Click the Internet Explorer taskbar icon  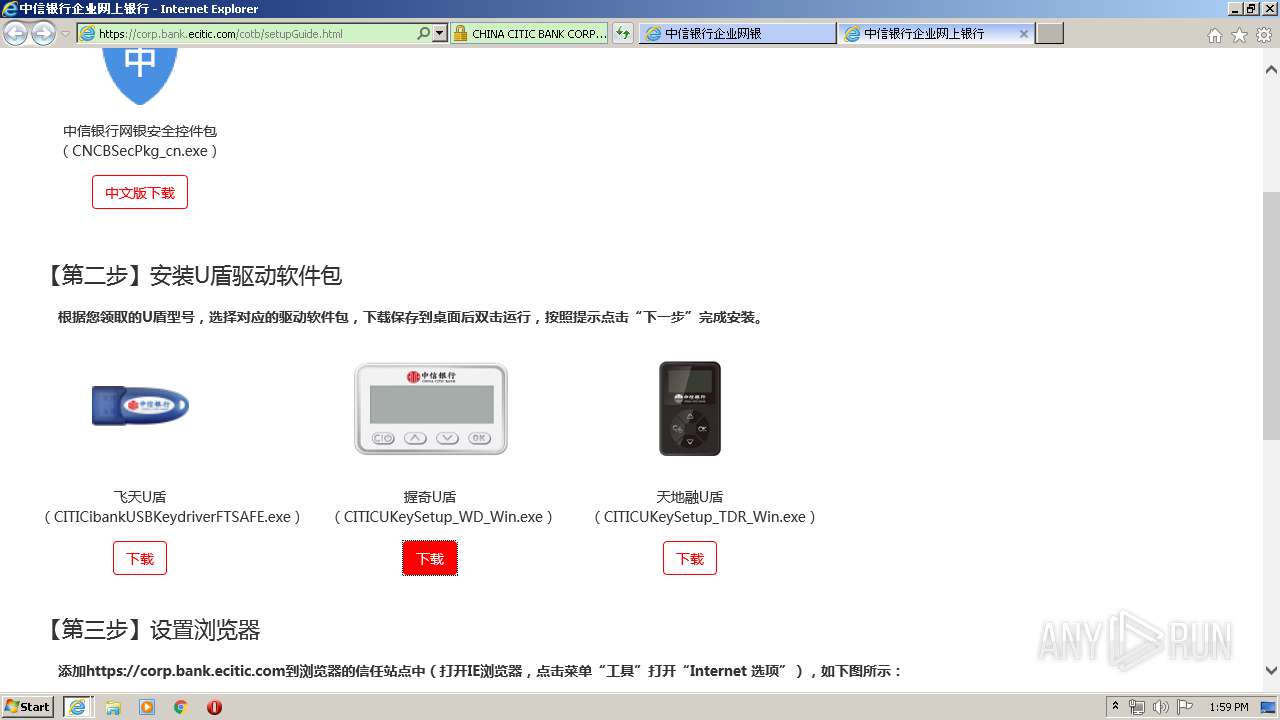click(x=77, y=707)
